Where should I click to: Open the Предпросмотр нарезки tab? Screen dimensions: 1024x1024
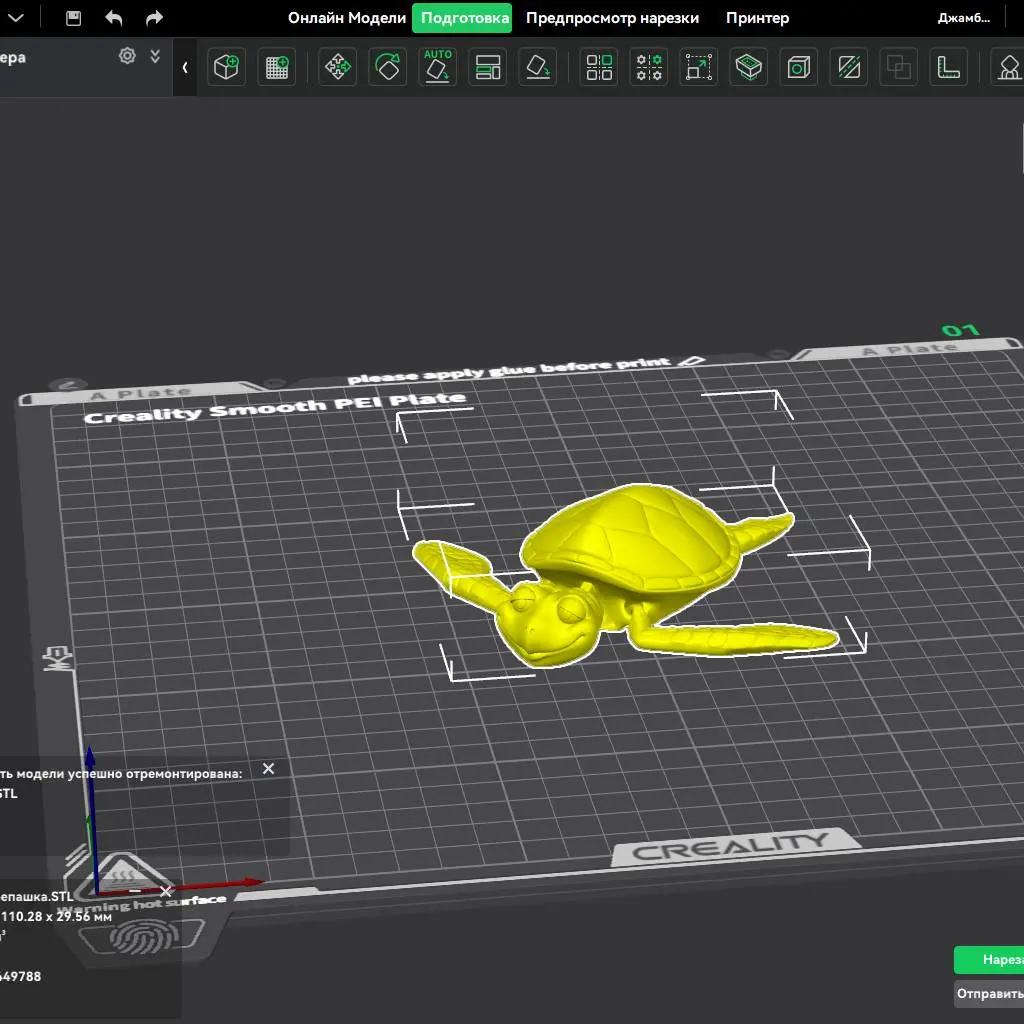click(613, 18)
